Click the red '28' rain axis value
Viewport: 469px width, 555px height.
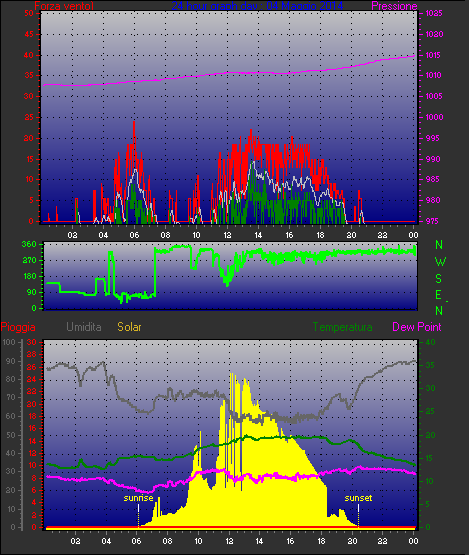pos(32,354)
